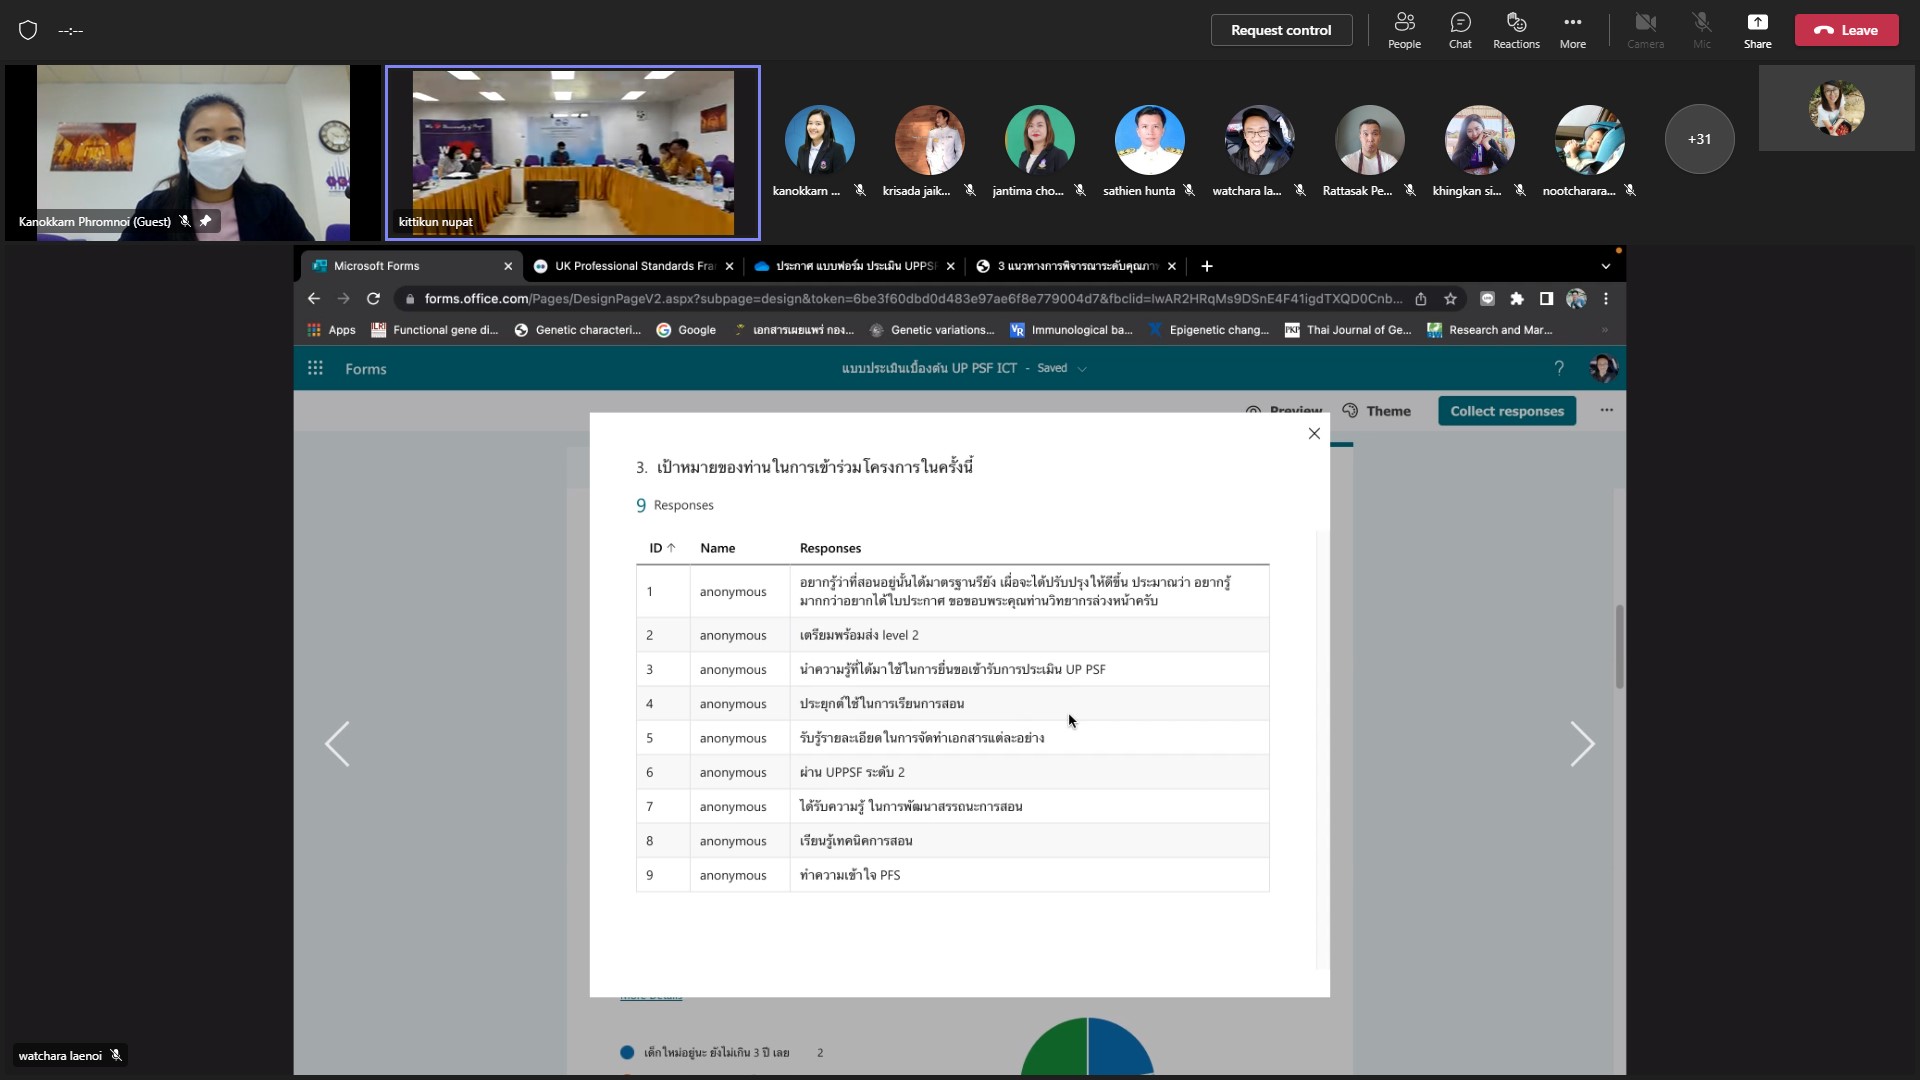Open form more options ellipsis
The image size is (1920, 1080).
pyautogui.click(x=1607, y=410)
